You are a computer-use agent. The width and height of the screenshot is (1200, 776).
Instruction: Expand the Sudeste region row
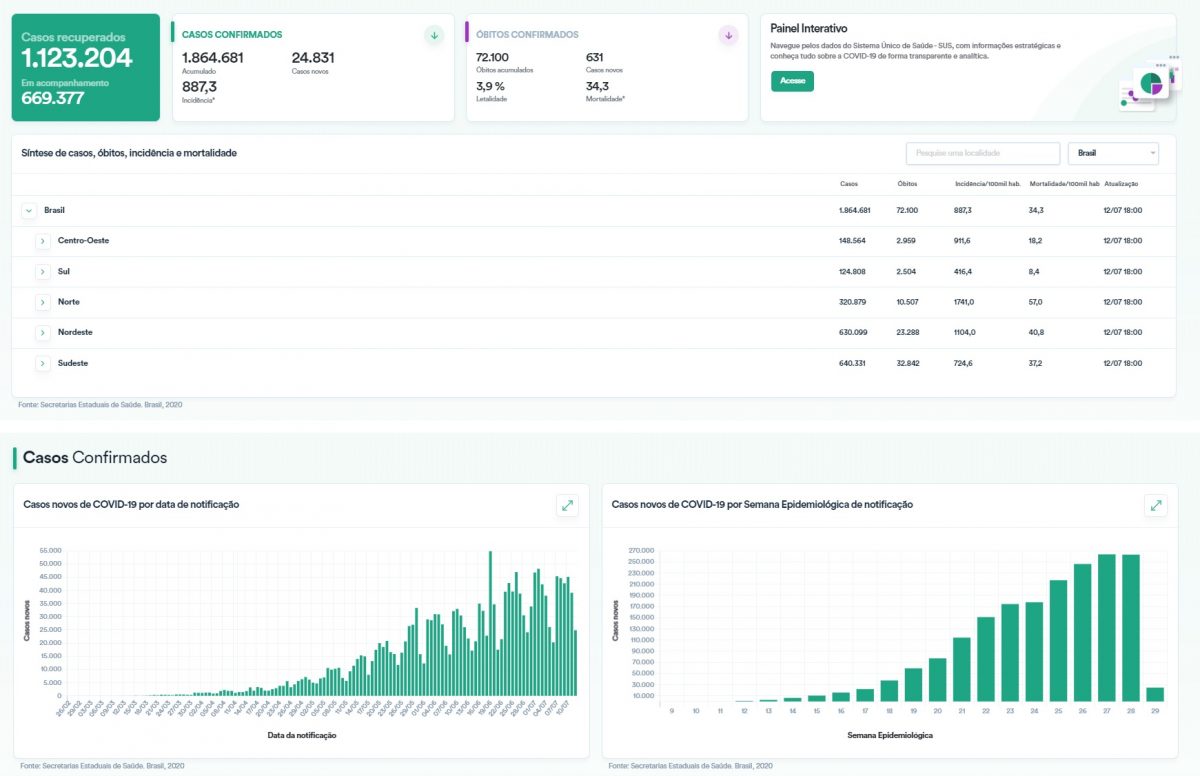coord(43,363)
